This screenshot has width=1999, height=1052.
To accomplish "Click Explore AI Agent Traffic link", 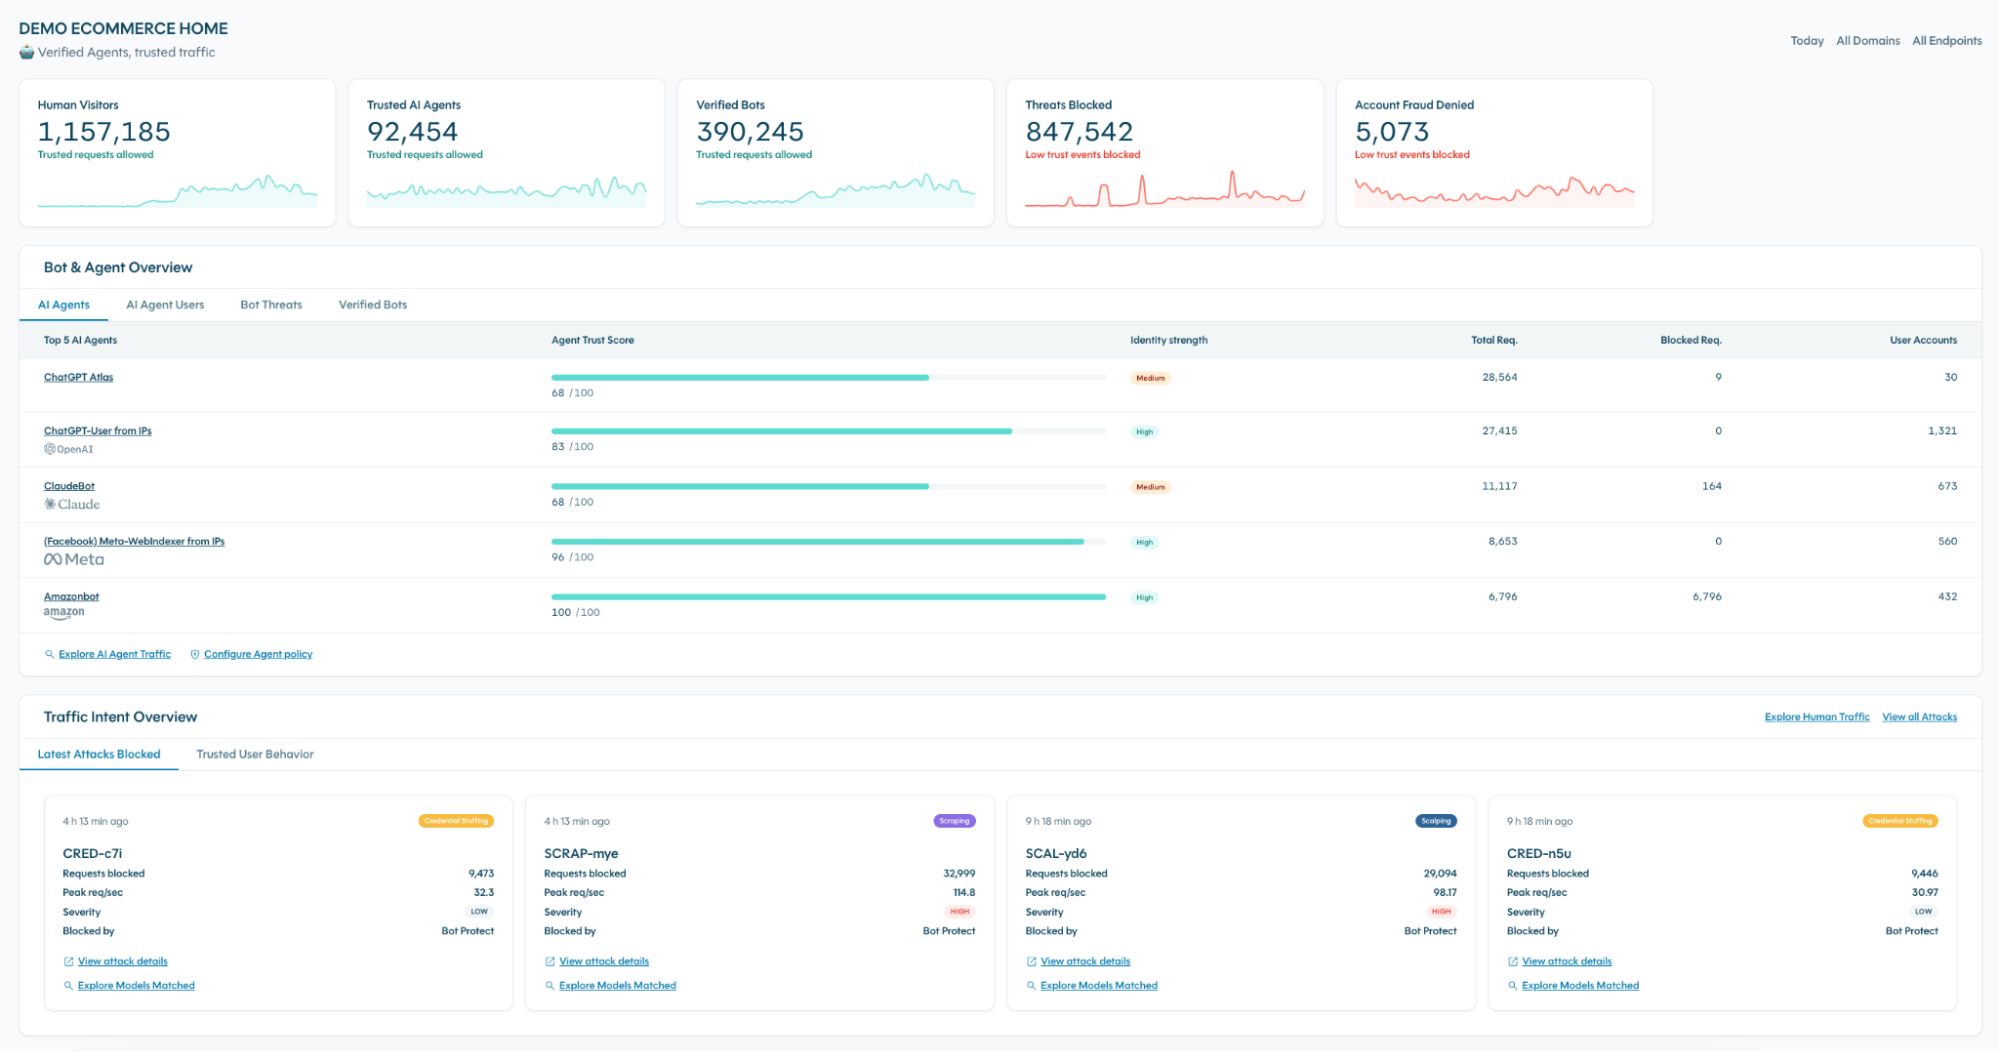I will [115, 654].
